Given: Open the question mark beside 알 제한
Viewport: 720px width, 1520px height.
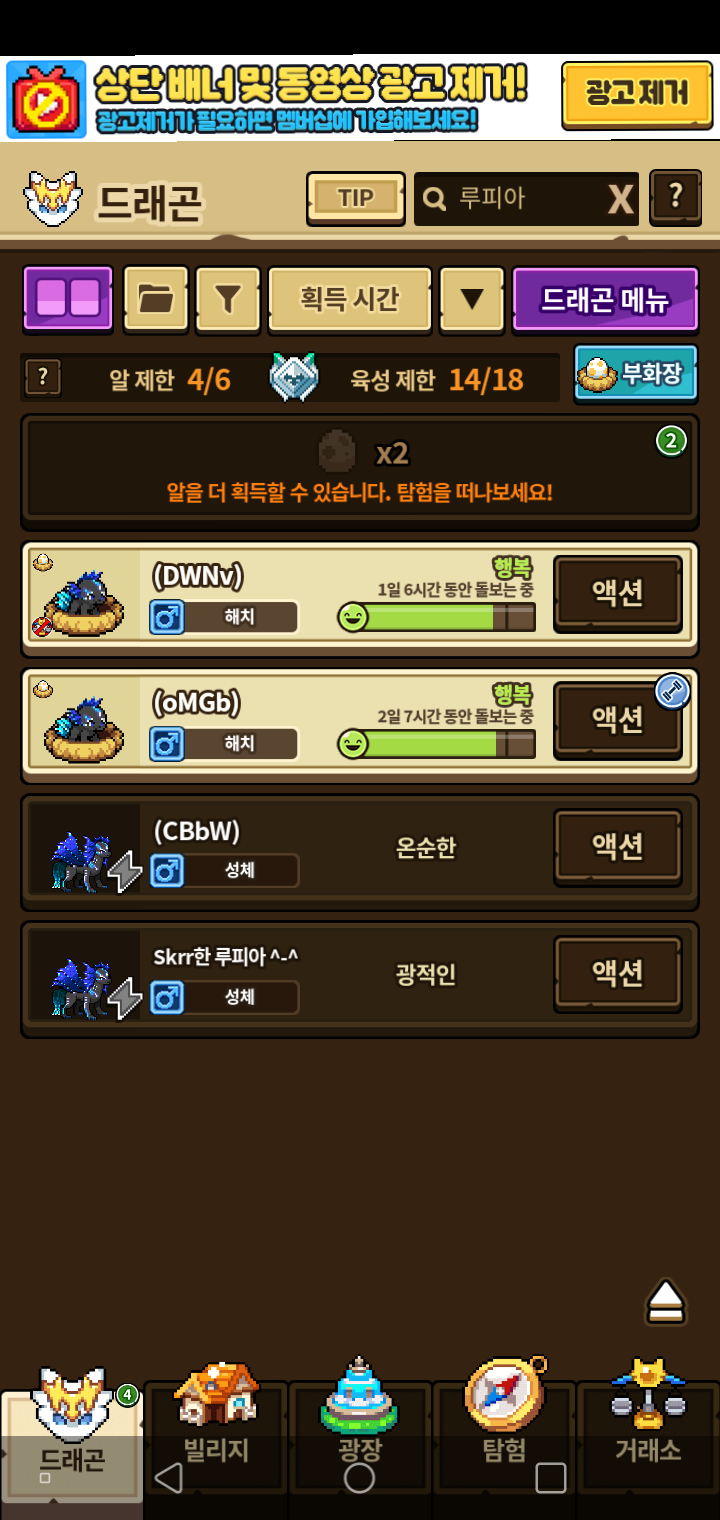Looking at the screenshot, I should [43, 378].
